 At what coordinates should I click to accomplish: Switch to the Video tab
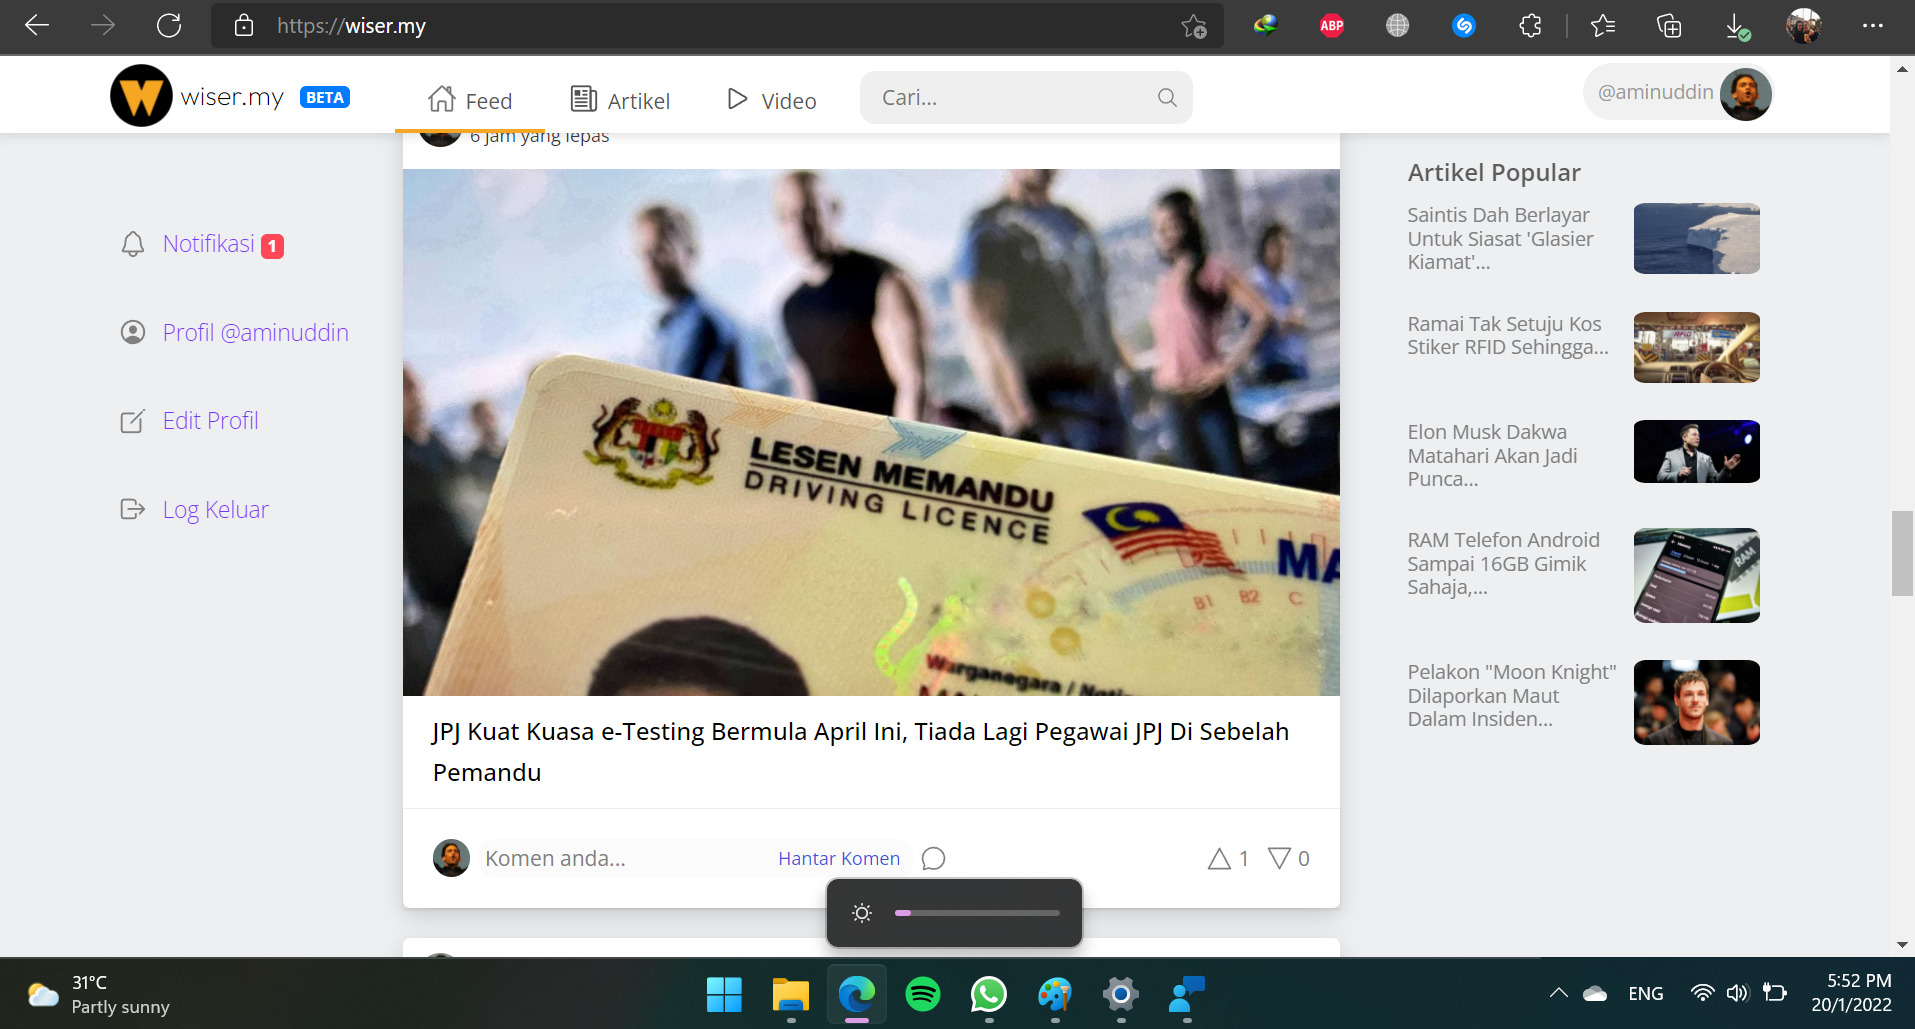click(771, 100)
